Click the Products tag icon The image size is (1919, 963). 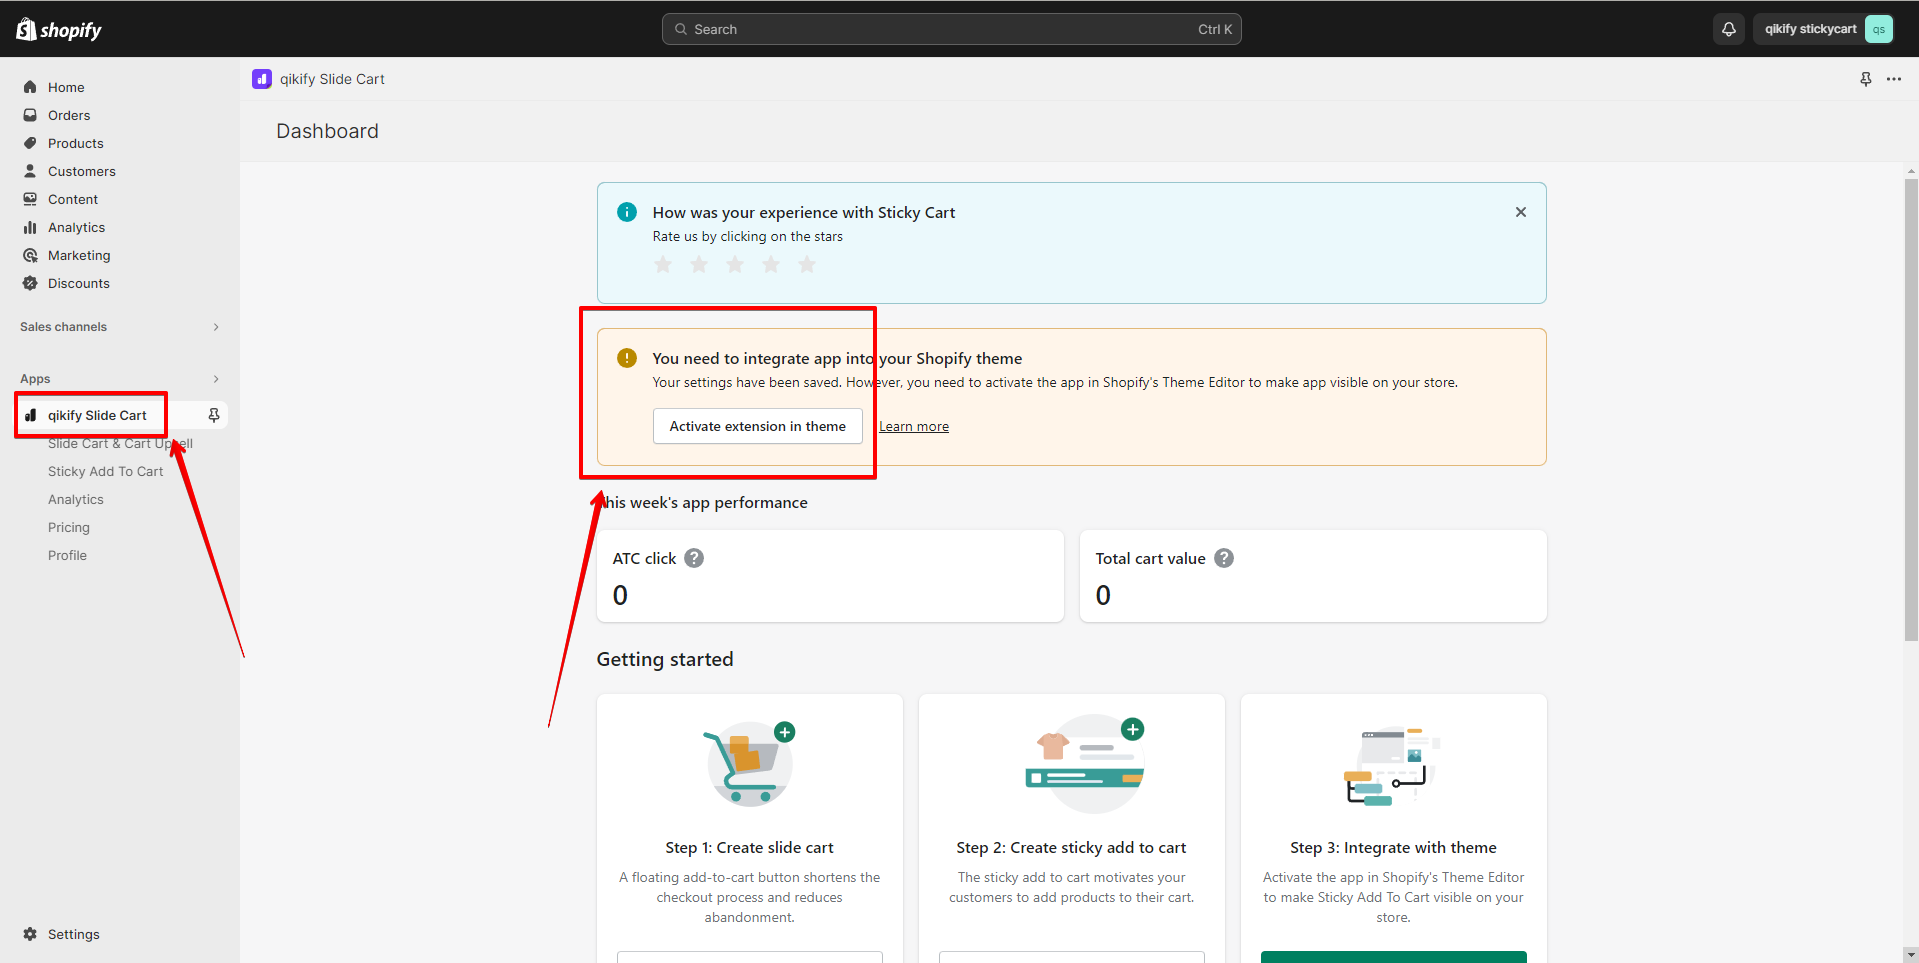(30, 143)
